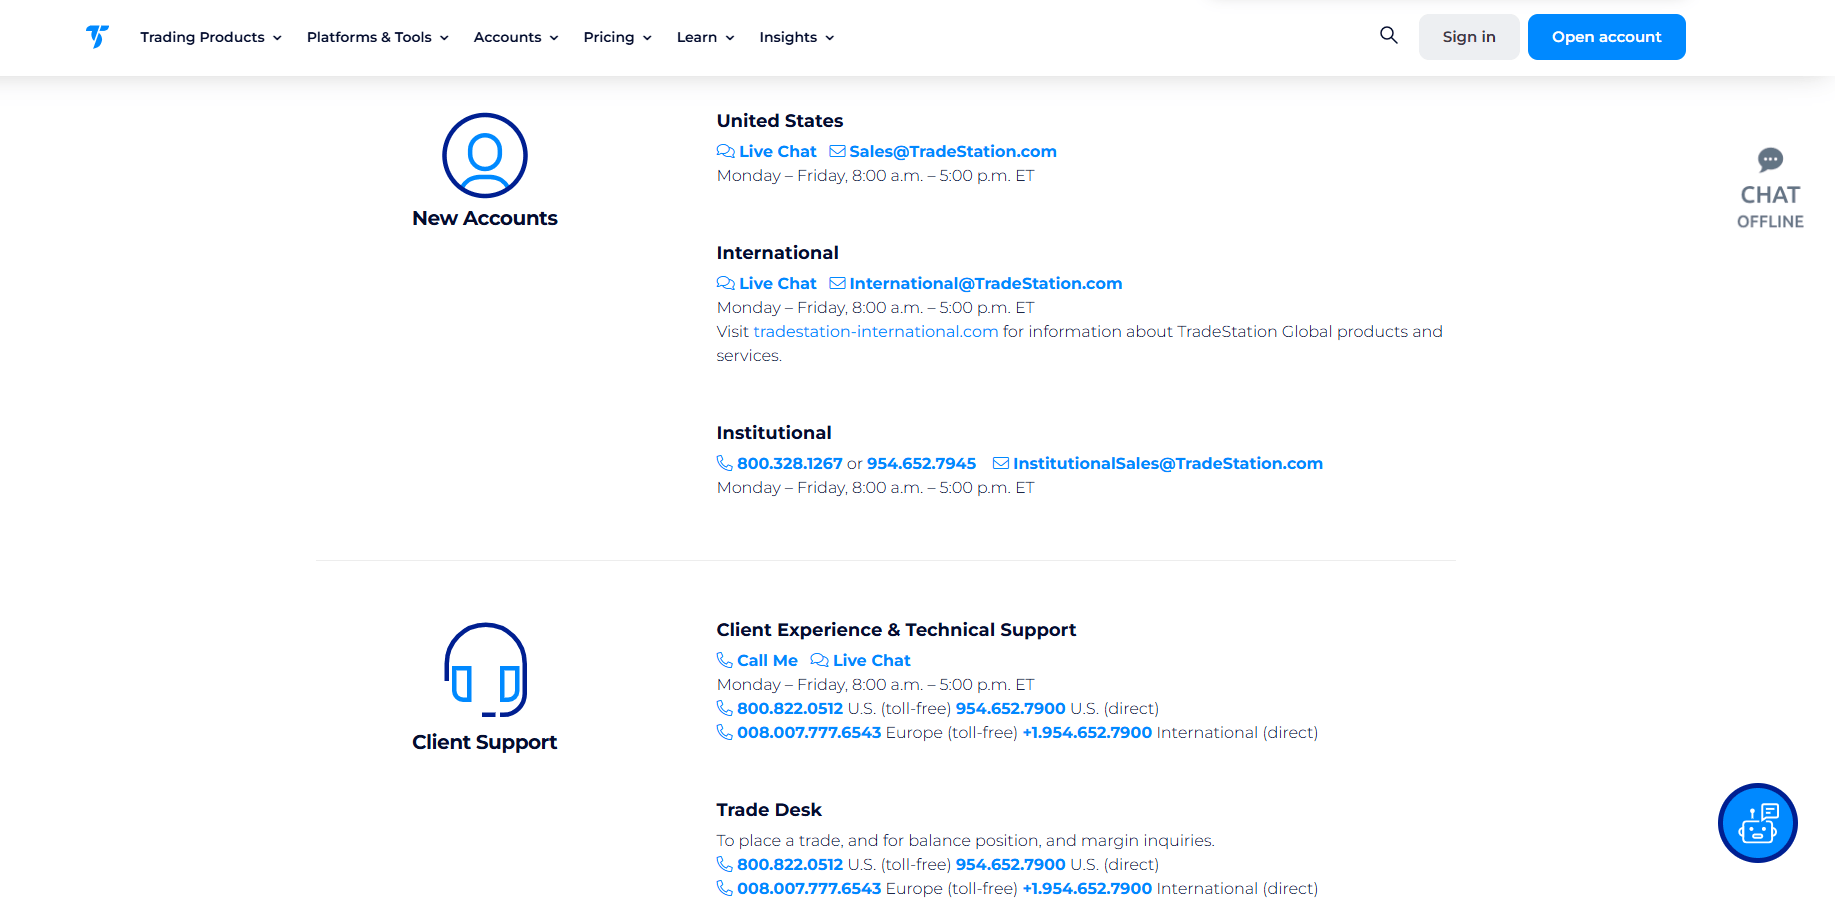
Task: Click chat bubble icon in Client Experience section
Action: coord(820,660)
